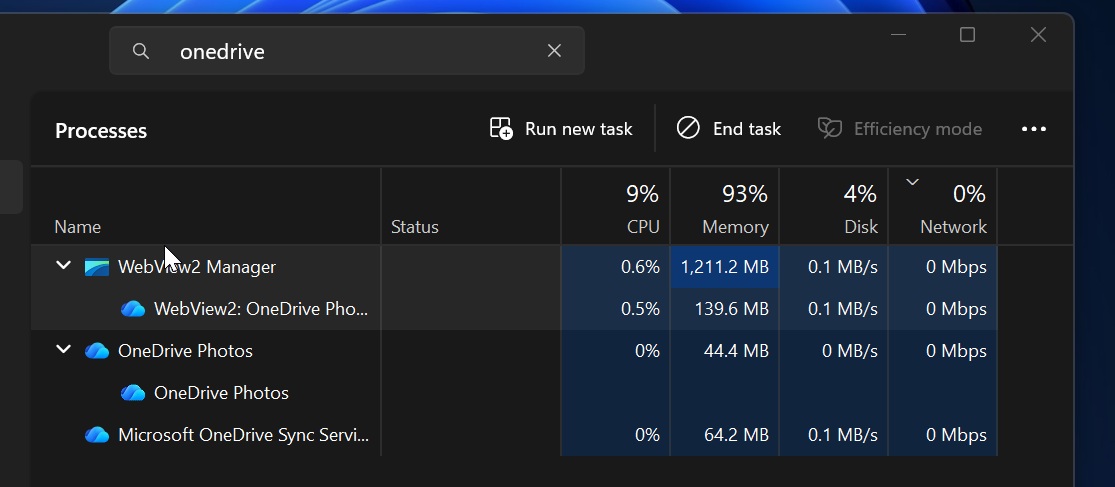Click the 139.6 MB memory value
This screenshot has height=487, width=1115.
point(732,309)
